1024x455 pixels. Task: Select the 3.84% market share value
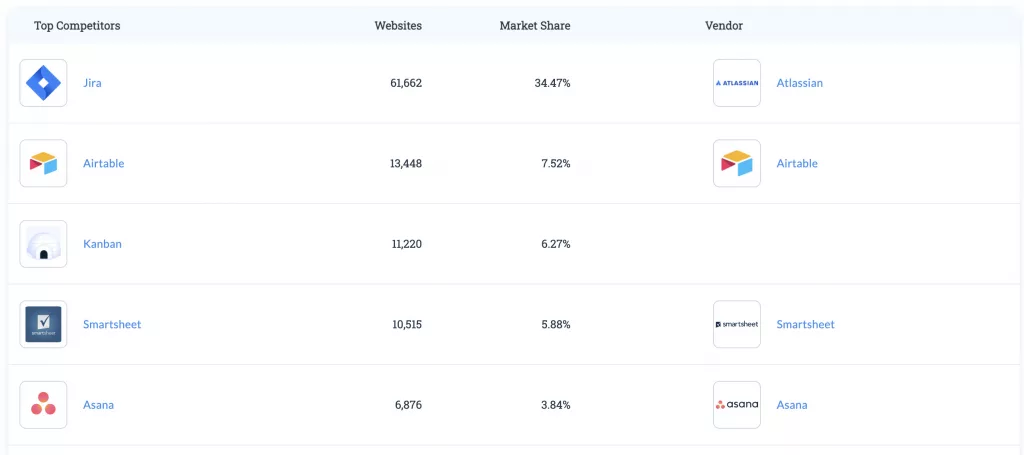coord(556,405)
